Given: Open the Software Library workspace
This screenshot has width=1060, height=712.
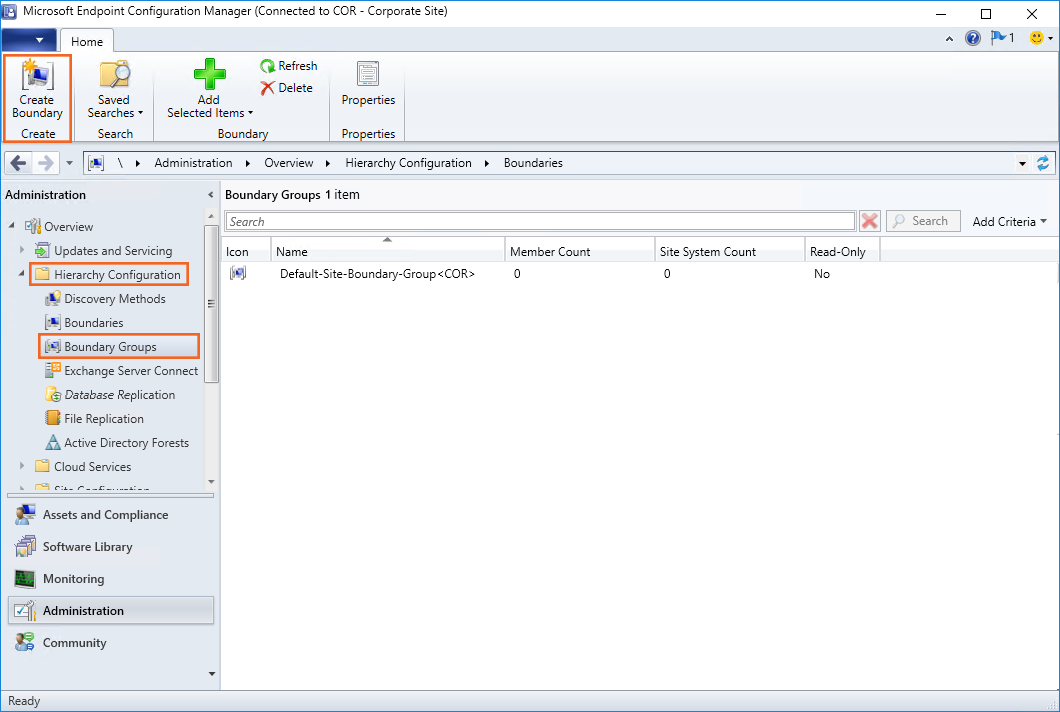Looking at the screenshot, I should click(87, 547).
